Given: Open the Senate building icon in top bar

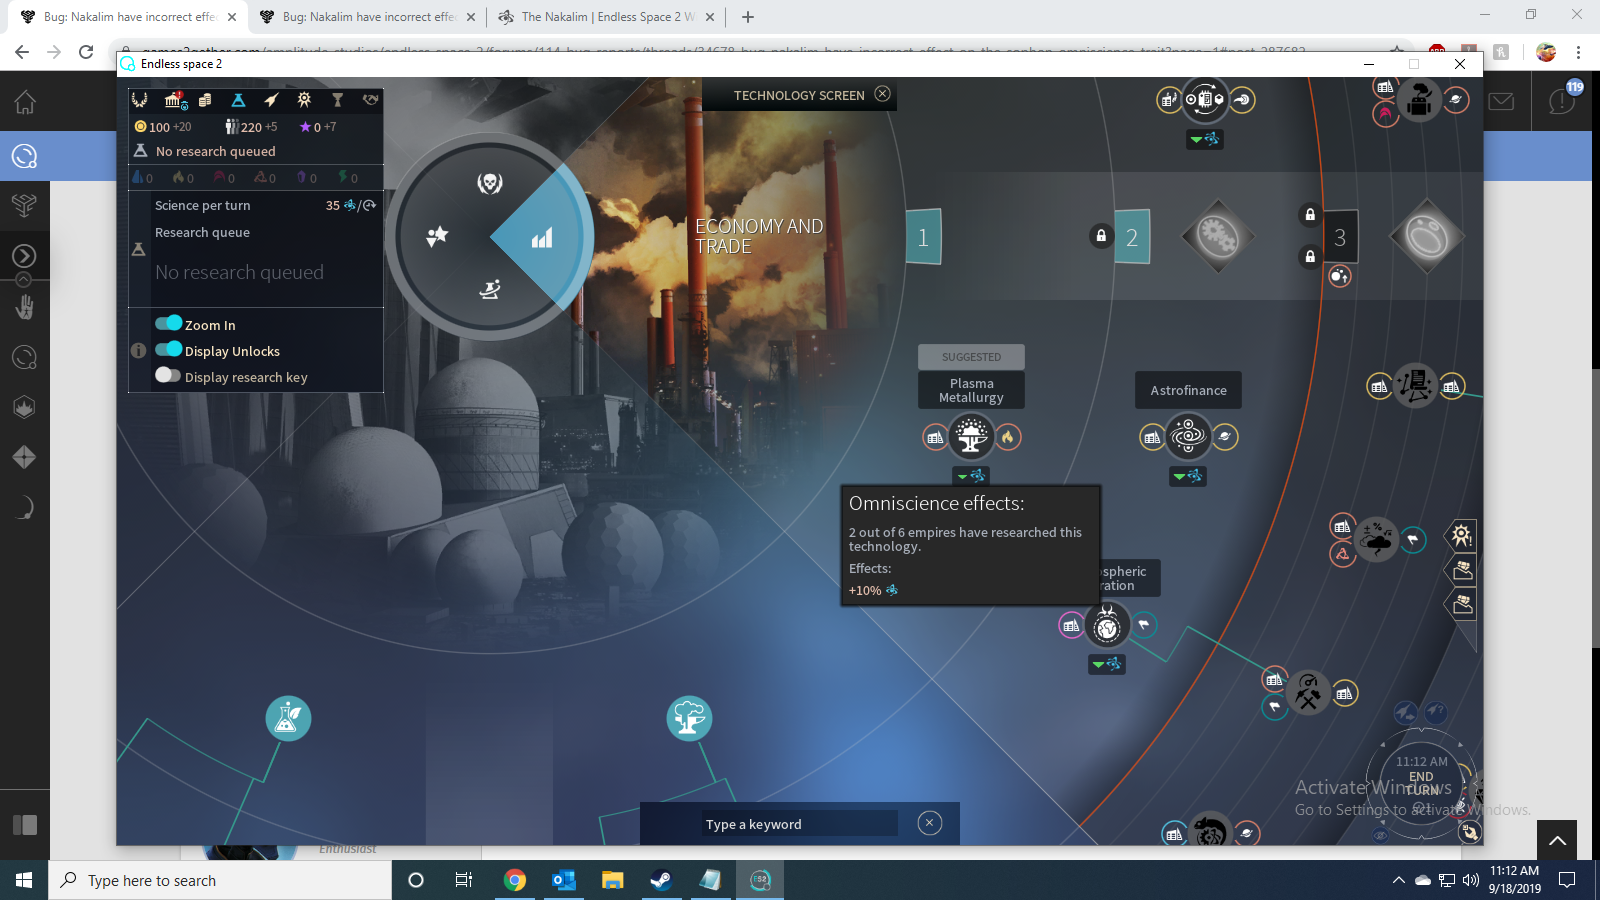Looking at the screenshot, I should click(x=174, y=100).
